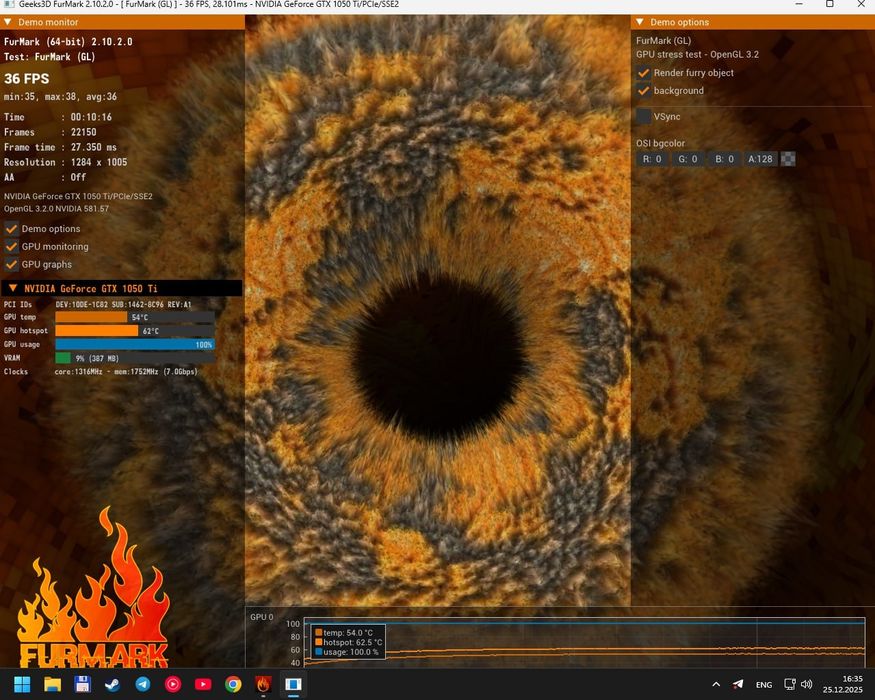
Task: Open File Explorer from the taskbar
Action: [x=52, y=684]
